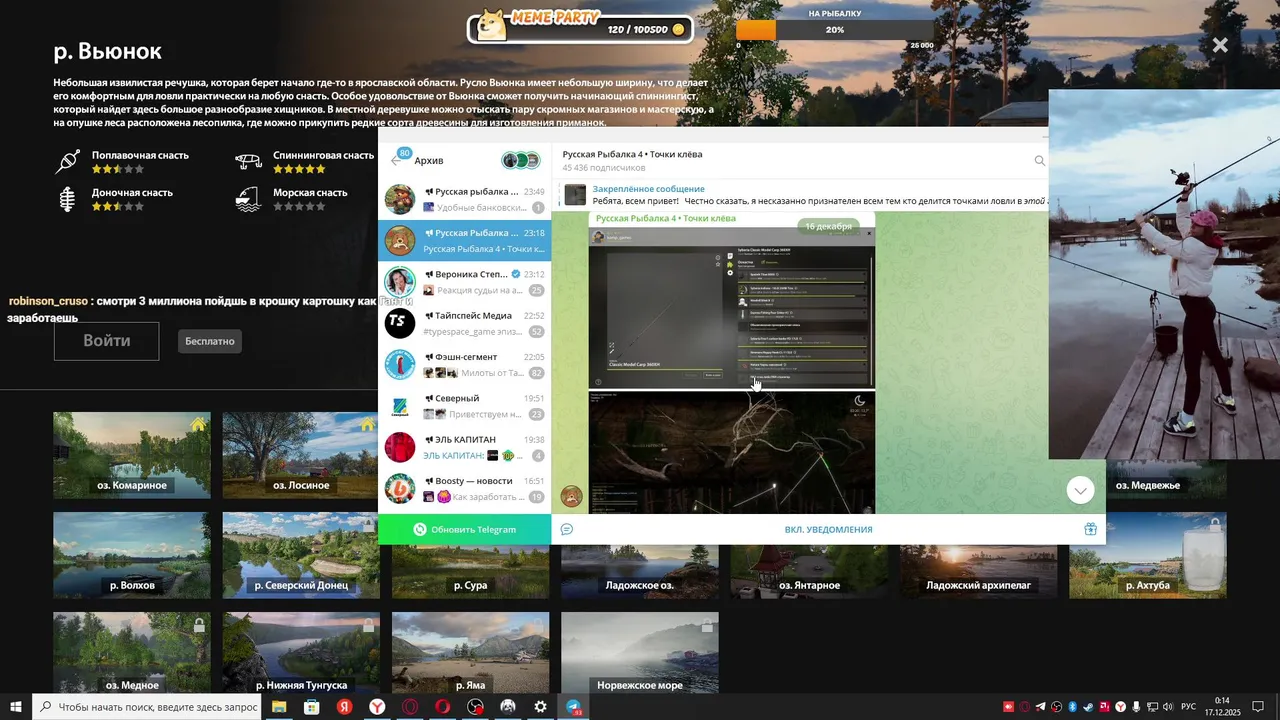This screenshot has width=1280, height=720.
Task: Click the bottom tackle feeder icon
Action: coord(68,199)
